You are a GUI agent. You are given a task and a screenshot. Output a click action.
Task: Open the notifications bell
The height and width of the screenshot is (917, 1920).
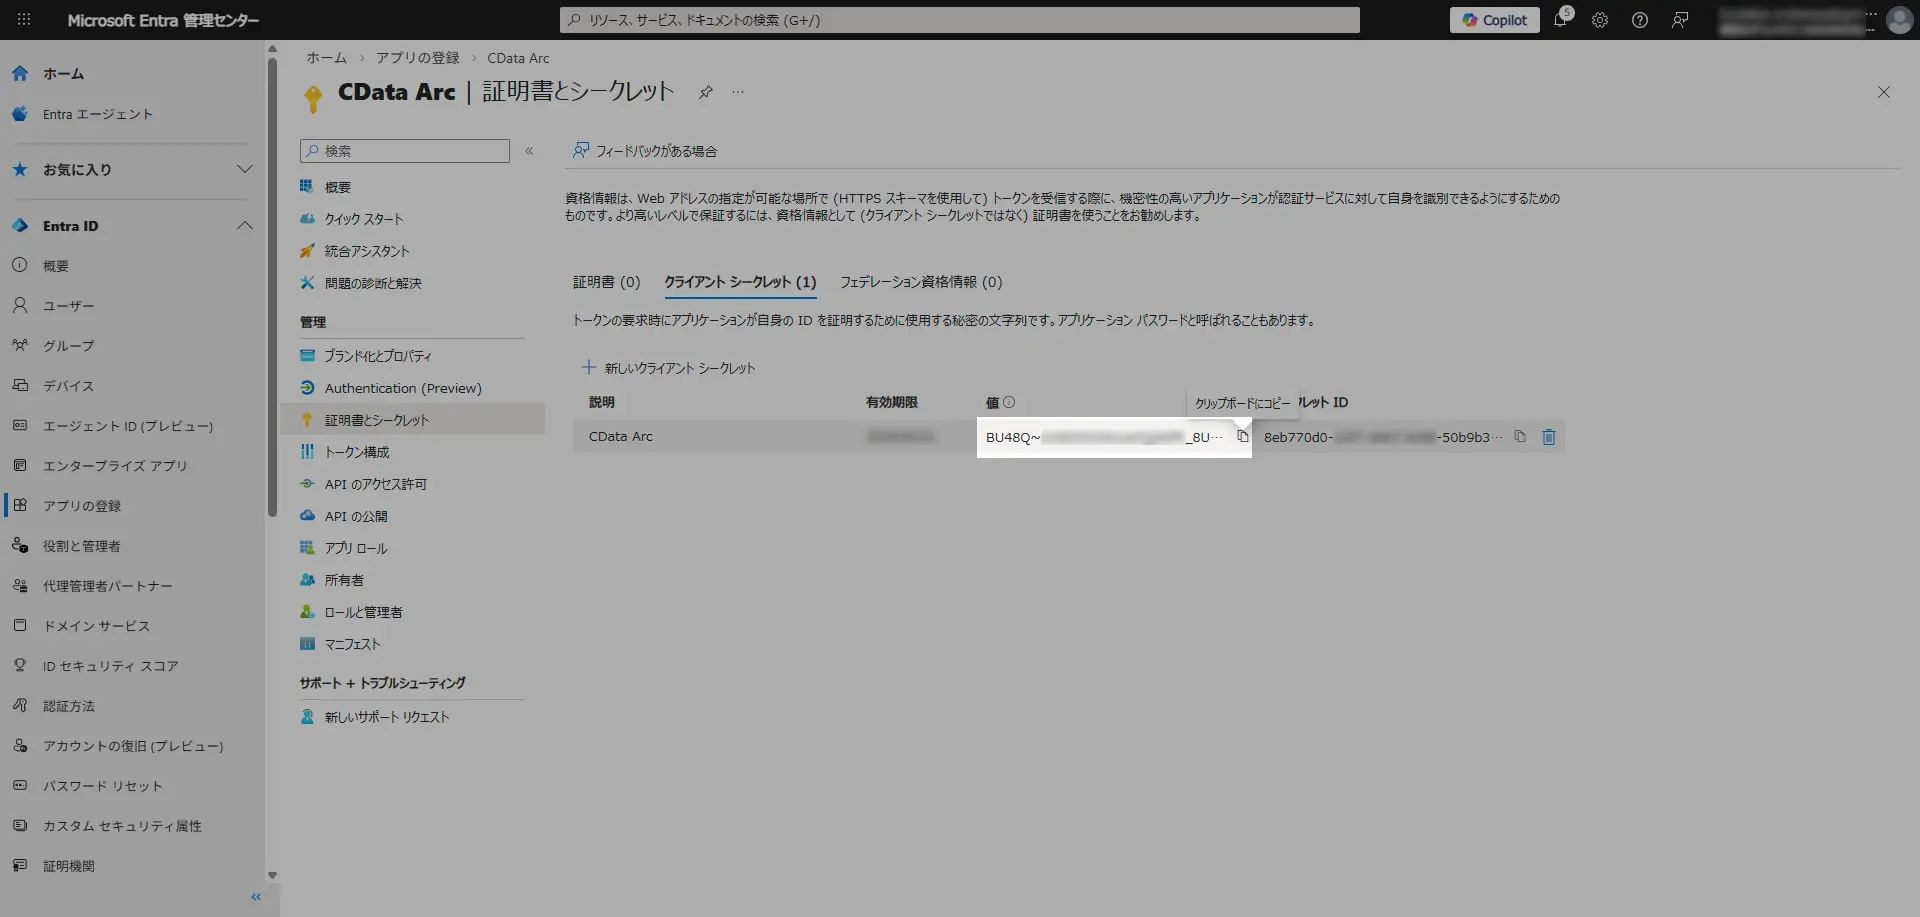[x=1560, y=20]
